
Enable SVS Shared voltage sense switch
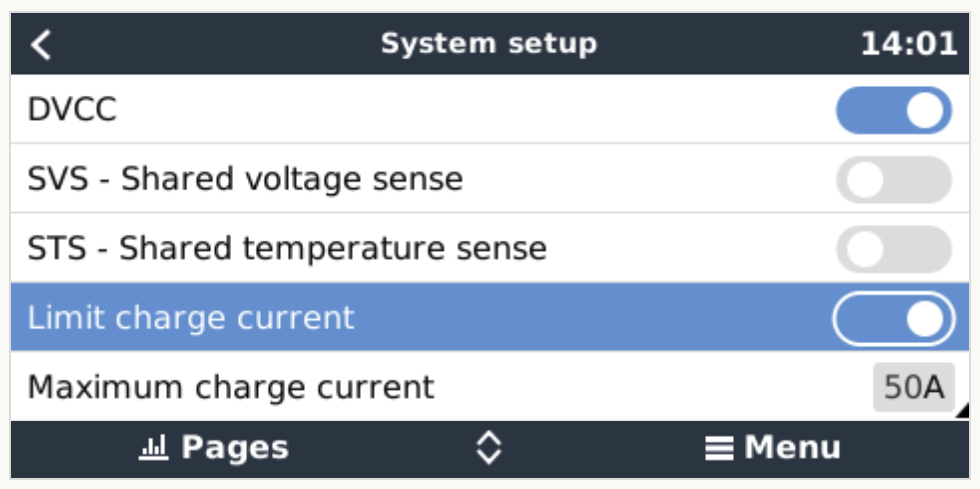click(x=894, y=180)
